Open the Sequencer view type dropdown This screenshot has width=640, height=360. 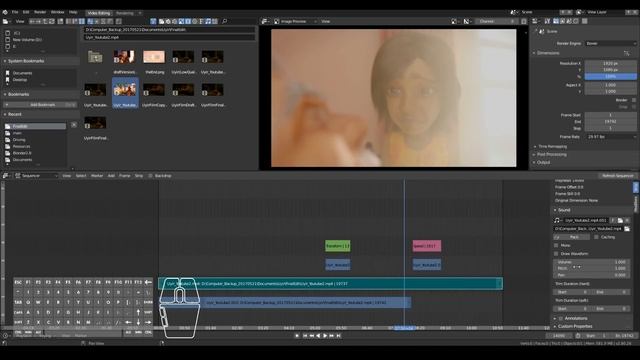tap(36, 176)
